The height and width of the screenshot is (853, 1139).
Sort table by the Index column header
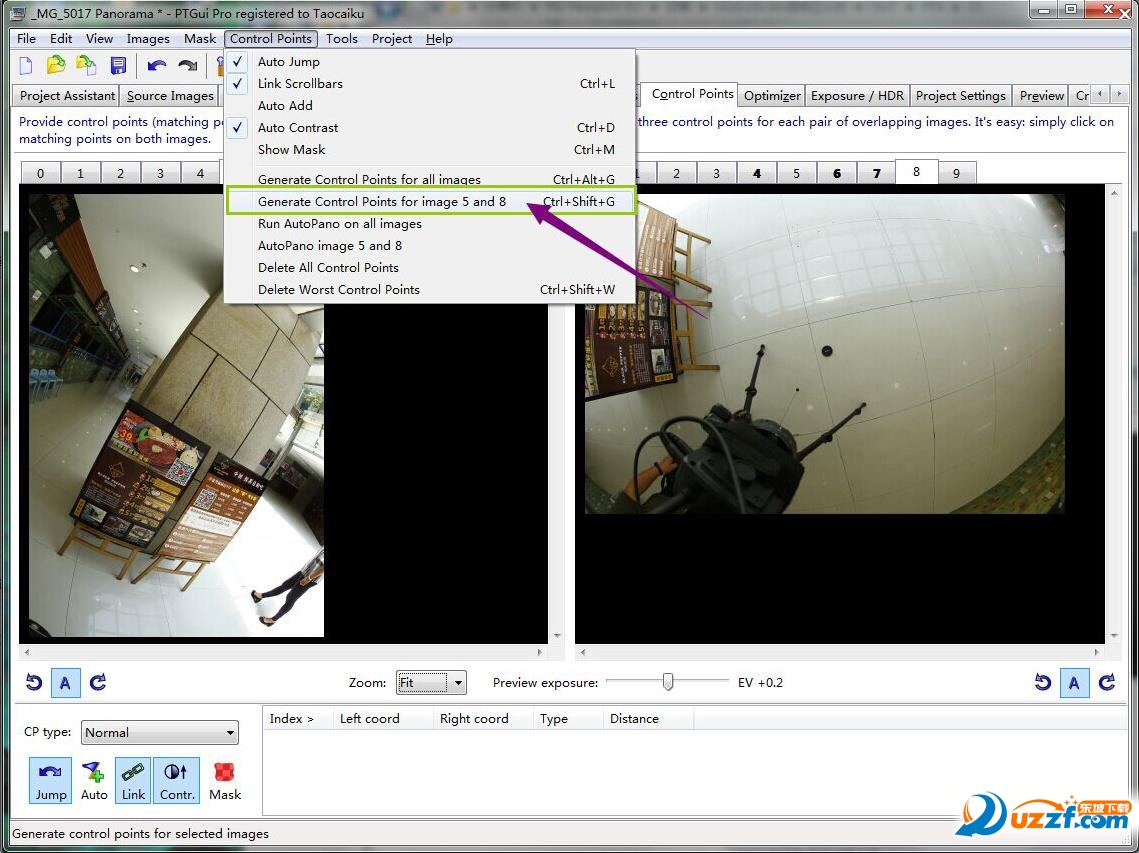(x=297, y=719)
